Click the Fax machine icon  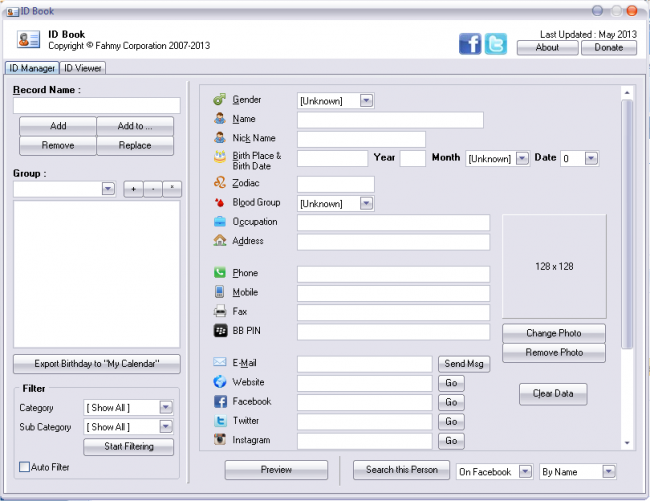pos(220,311)
